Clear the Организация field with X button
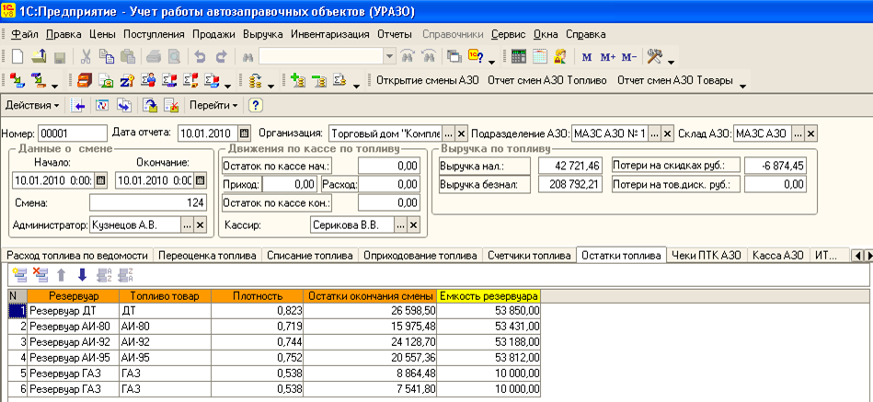 (462, 134)
